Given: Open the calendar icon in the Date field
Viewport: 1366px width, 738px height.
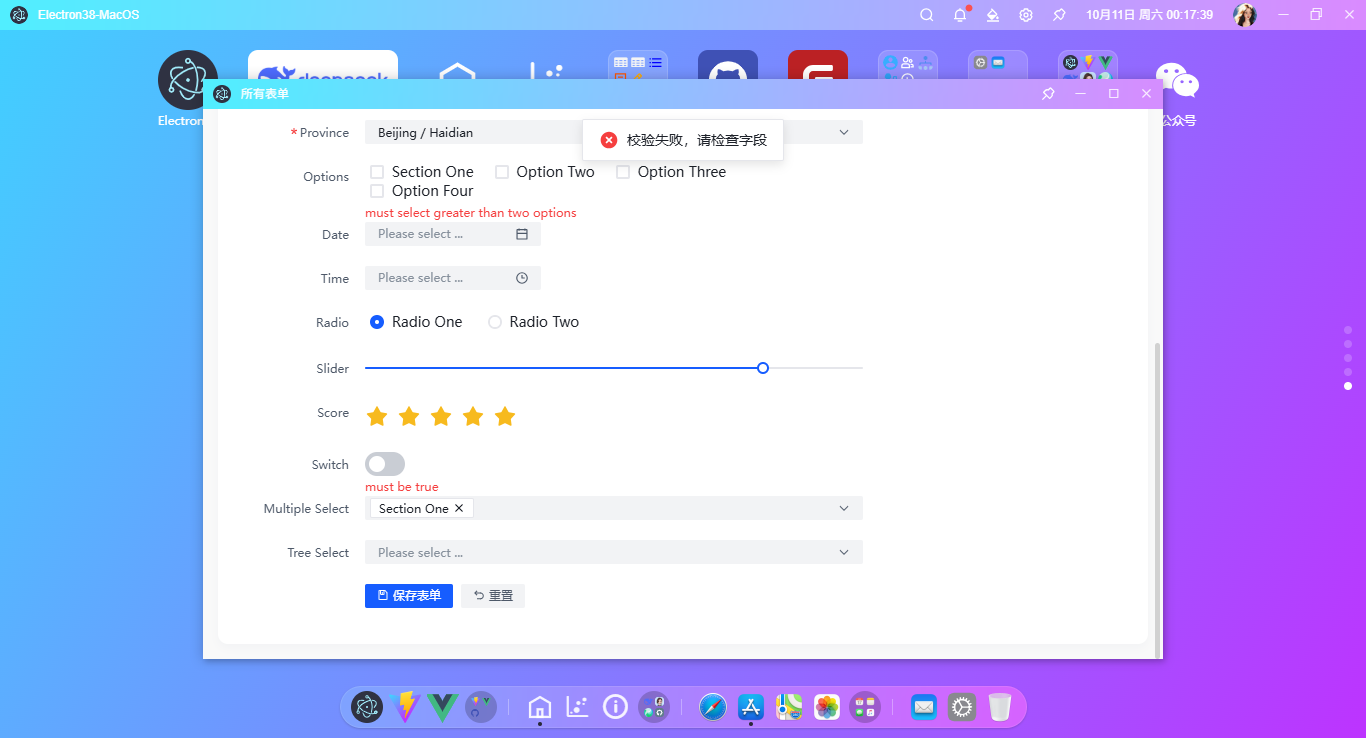Looking at the screenshot, I should (522, 233).
